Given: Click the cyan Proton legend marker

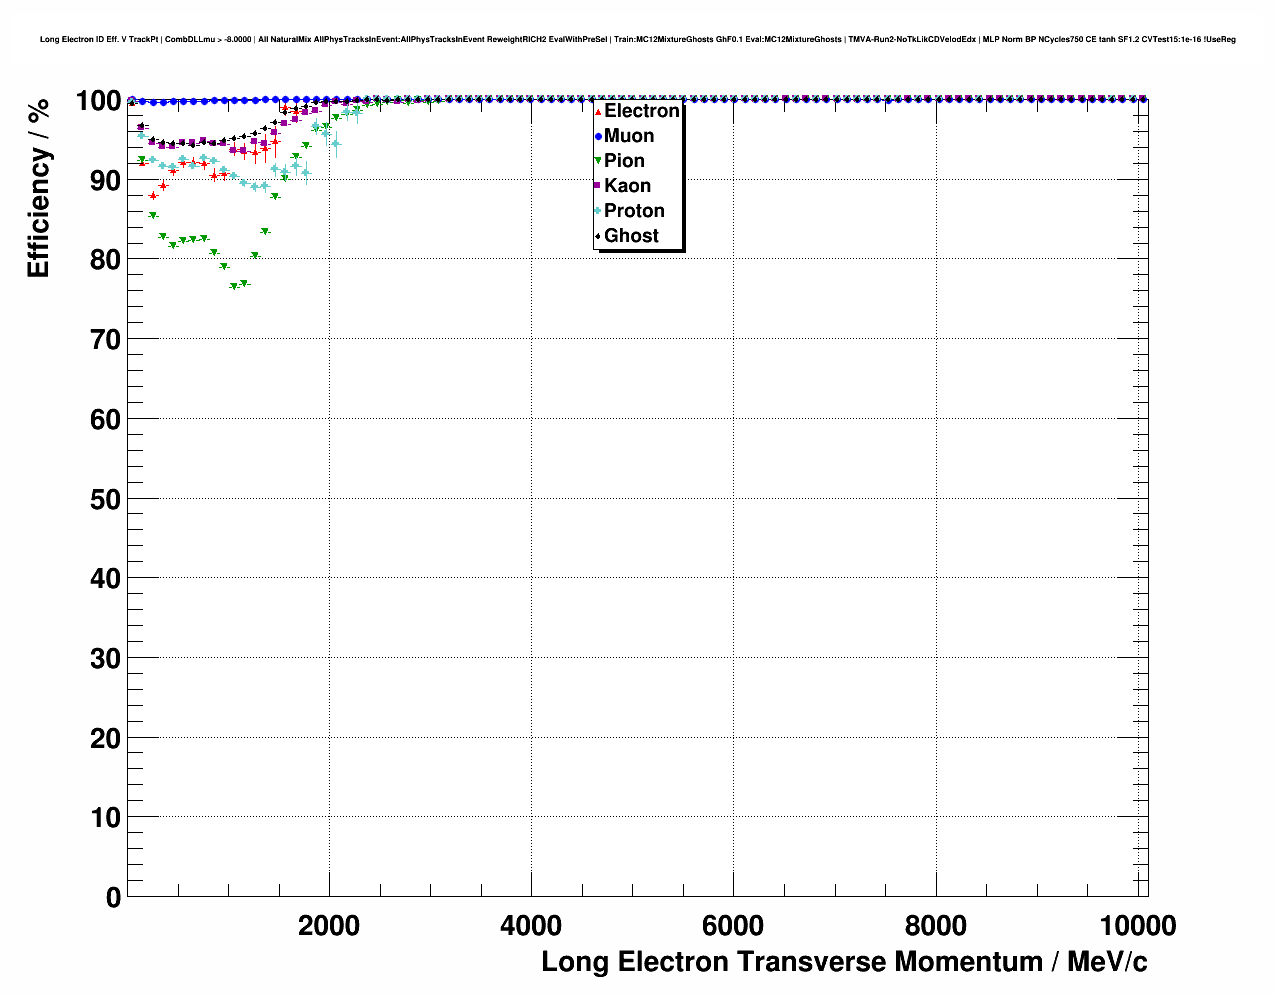Looking at the screenshot, I should tap(599, 212).
